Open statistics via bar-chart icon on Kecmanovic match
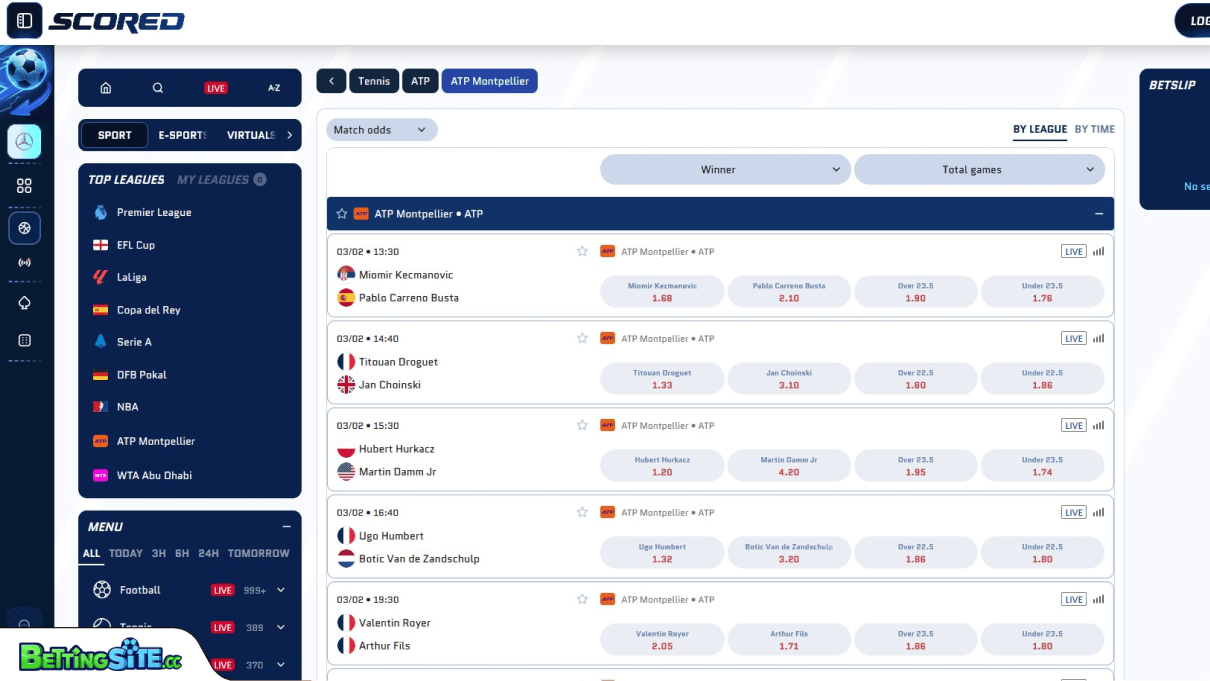 click(x=1098, y=251)
